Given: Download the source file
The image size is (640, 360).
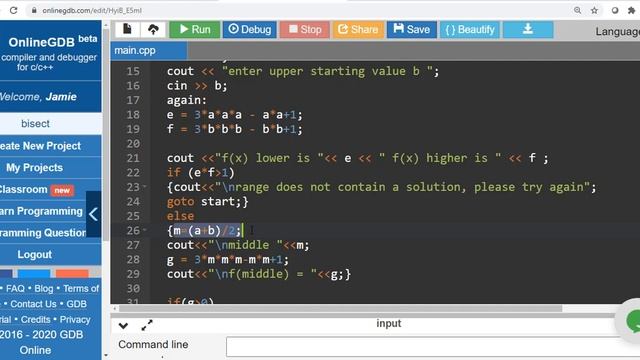Looking at the screenshot, I should (528, 29).
